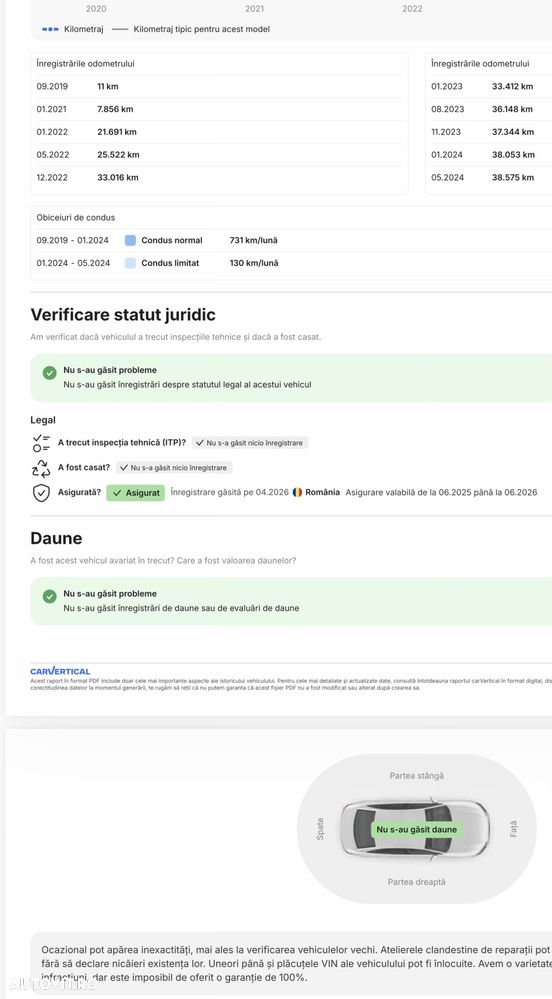This screenshot has width=552, height=999.
Task: Click the shield icon next to Asigurată
Action: [41, 493]
